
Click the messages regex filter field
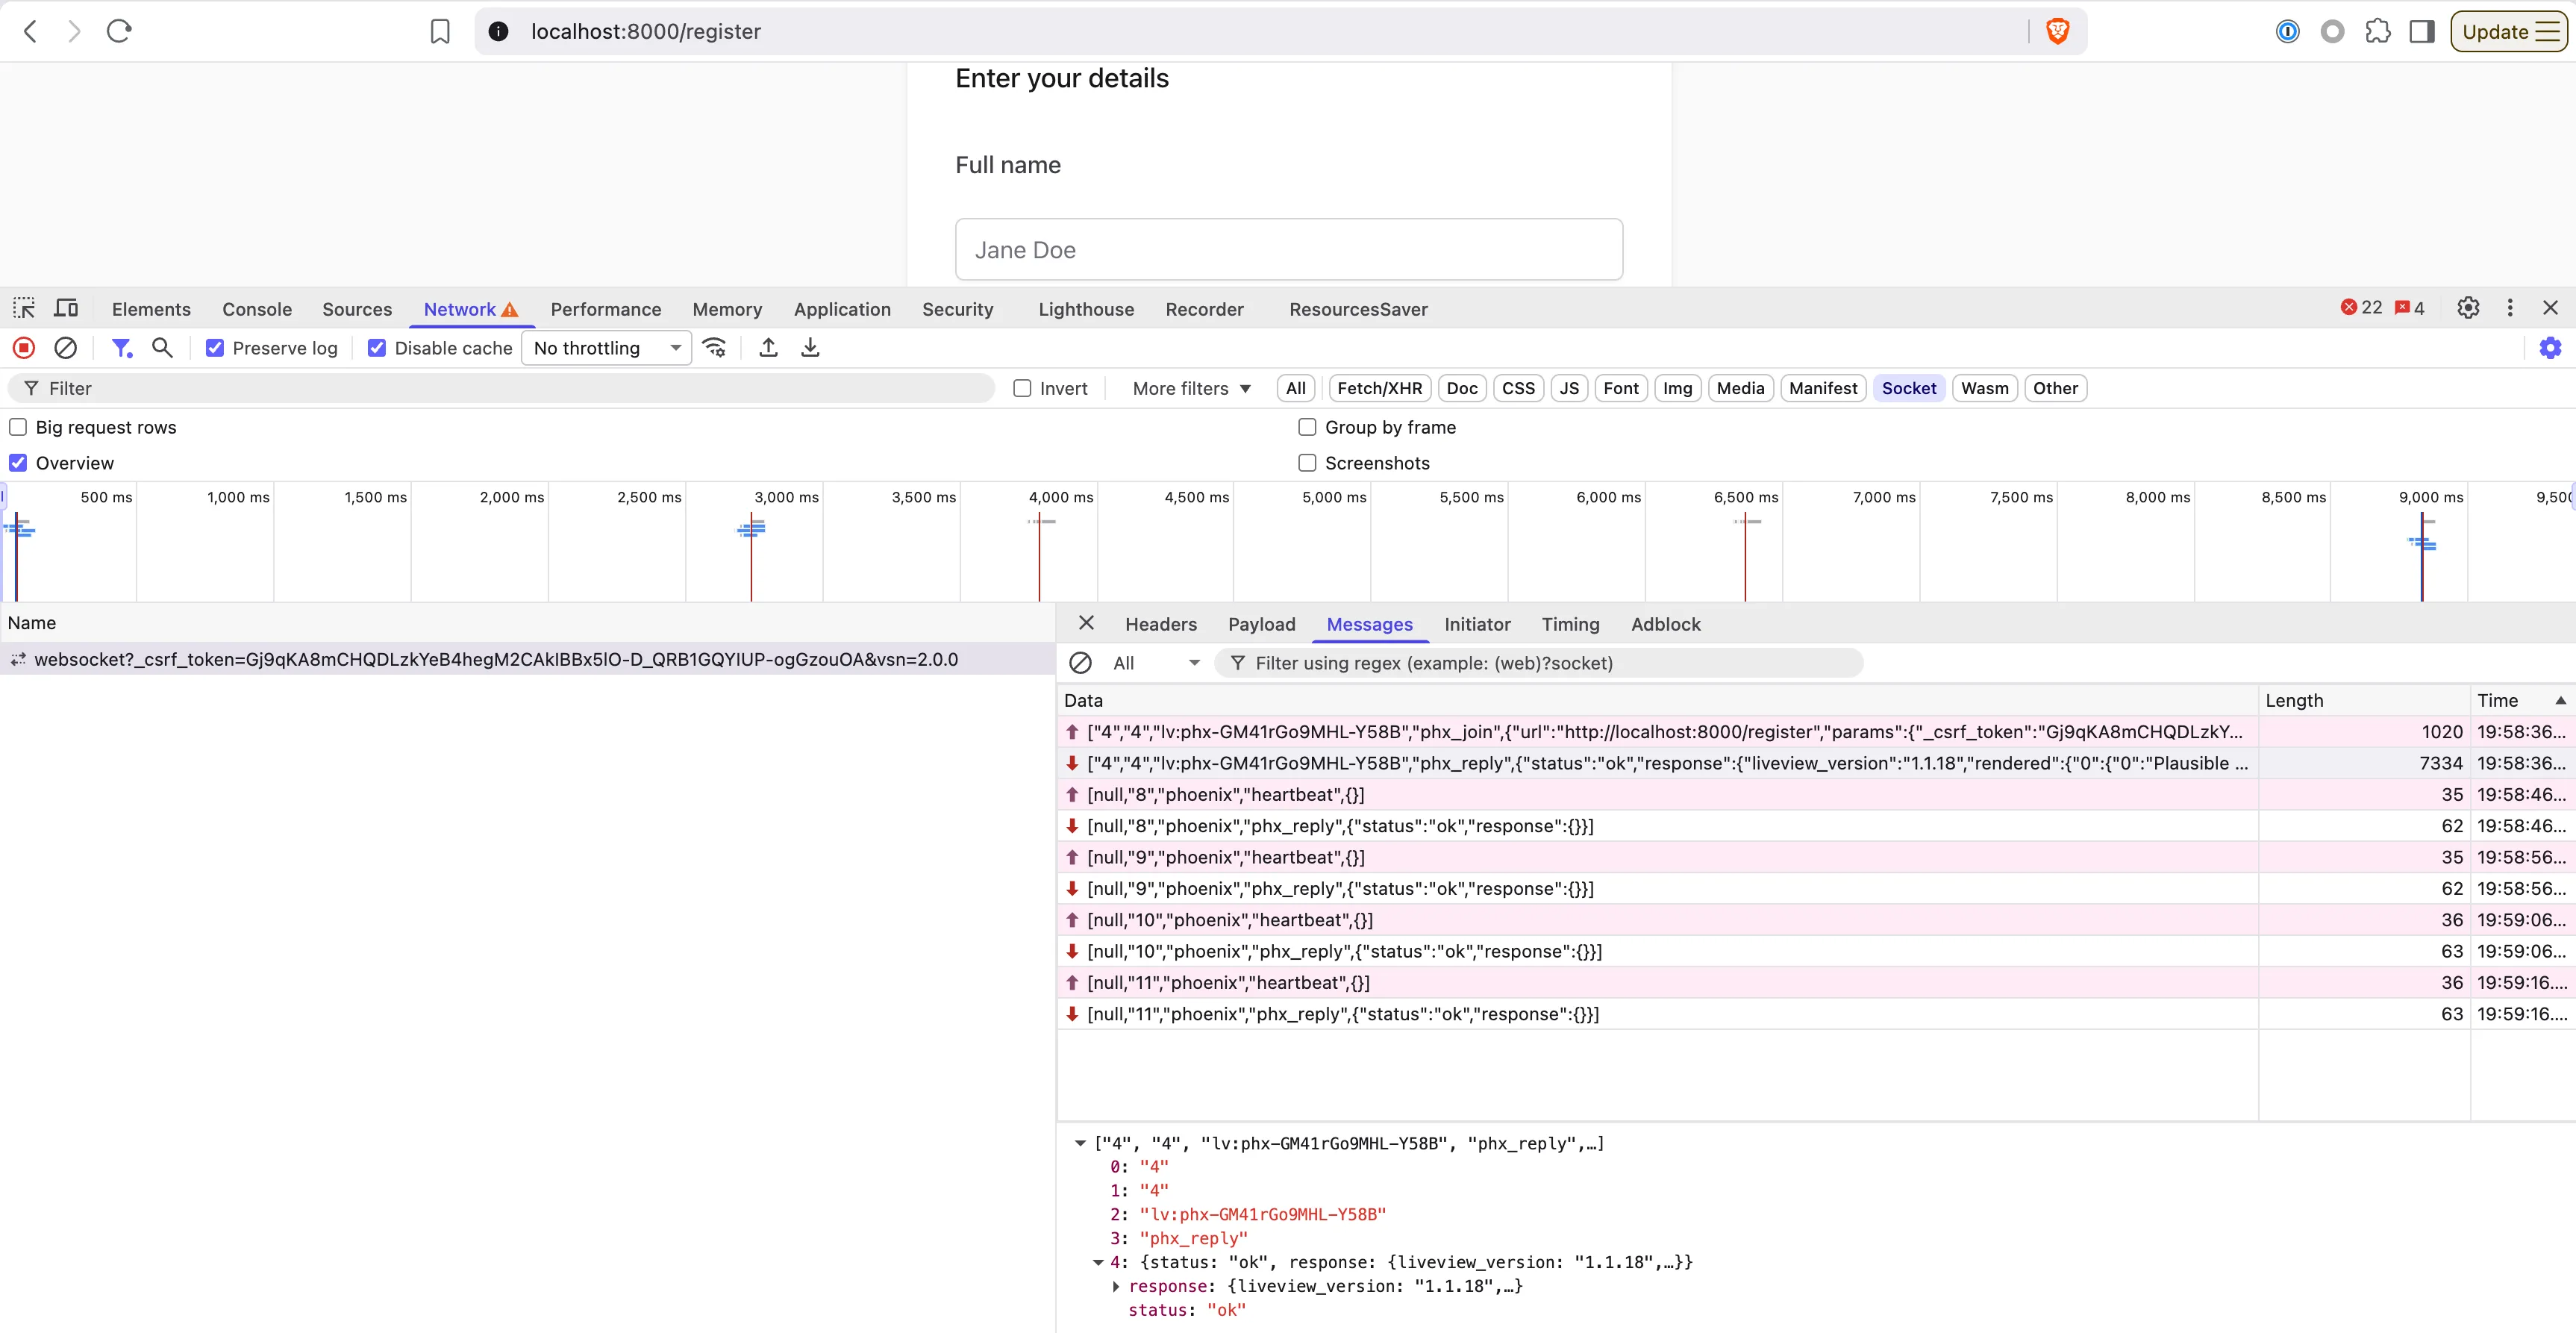click(1538, 663)
